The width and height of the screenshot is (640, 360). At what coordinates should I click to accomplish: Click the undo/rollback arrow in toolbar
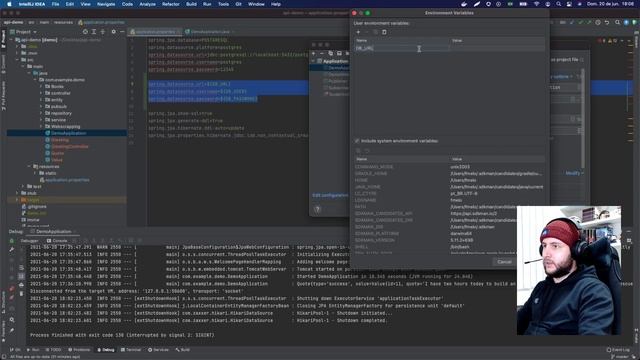click(x=607, y=22)
